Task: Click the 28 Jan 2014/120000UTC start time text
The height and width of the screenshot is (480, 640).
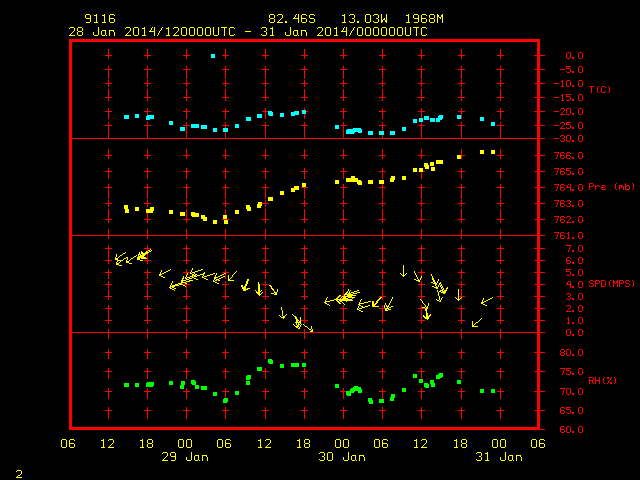Action: pos(152,32)
